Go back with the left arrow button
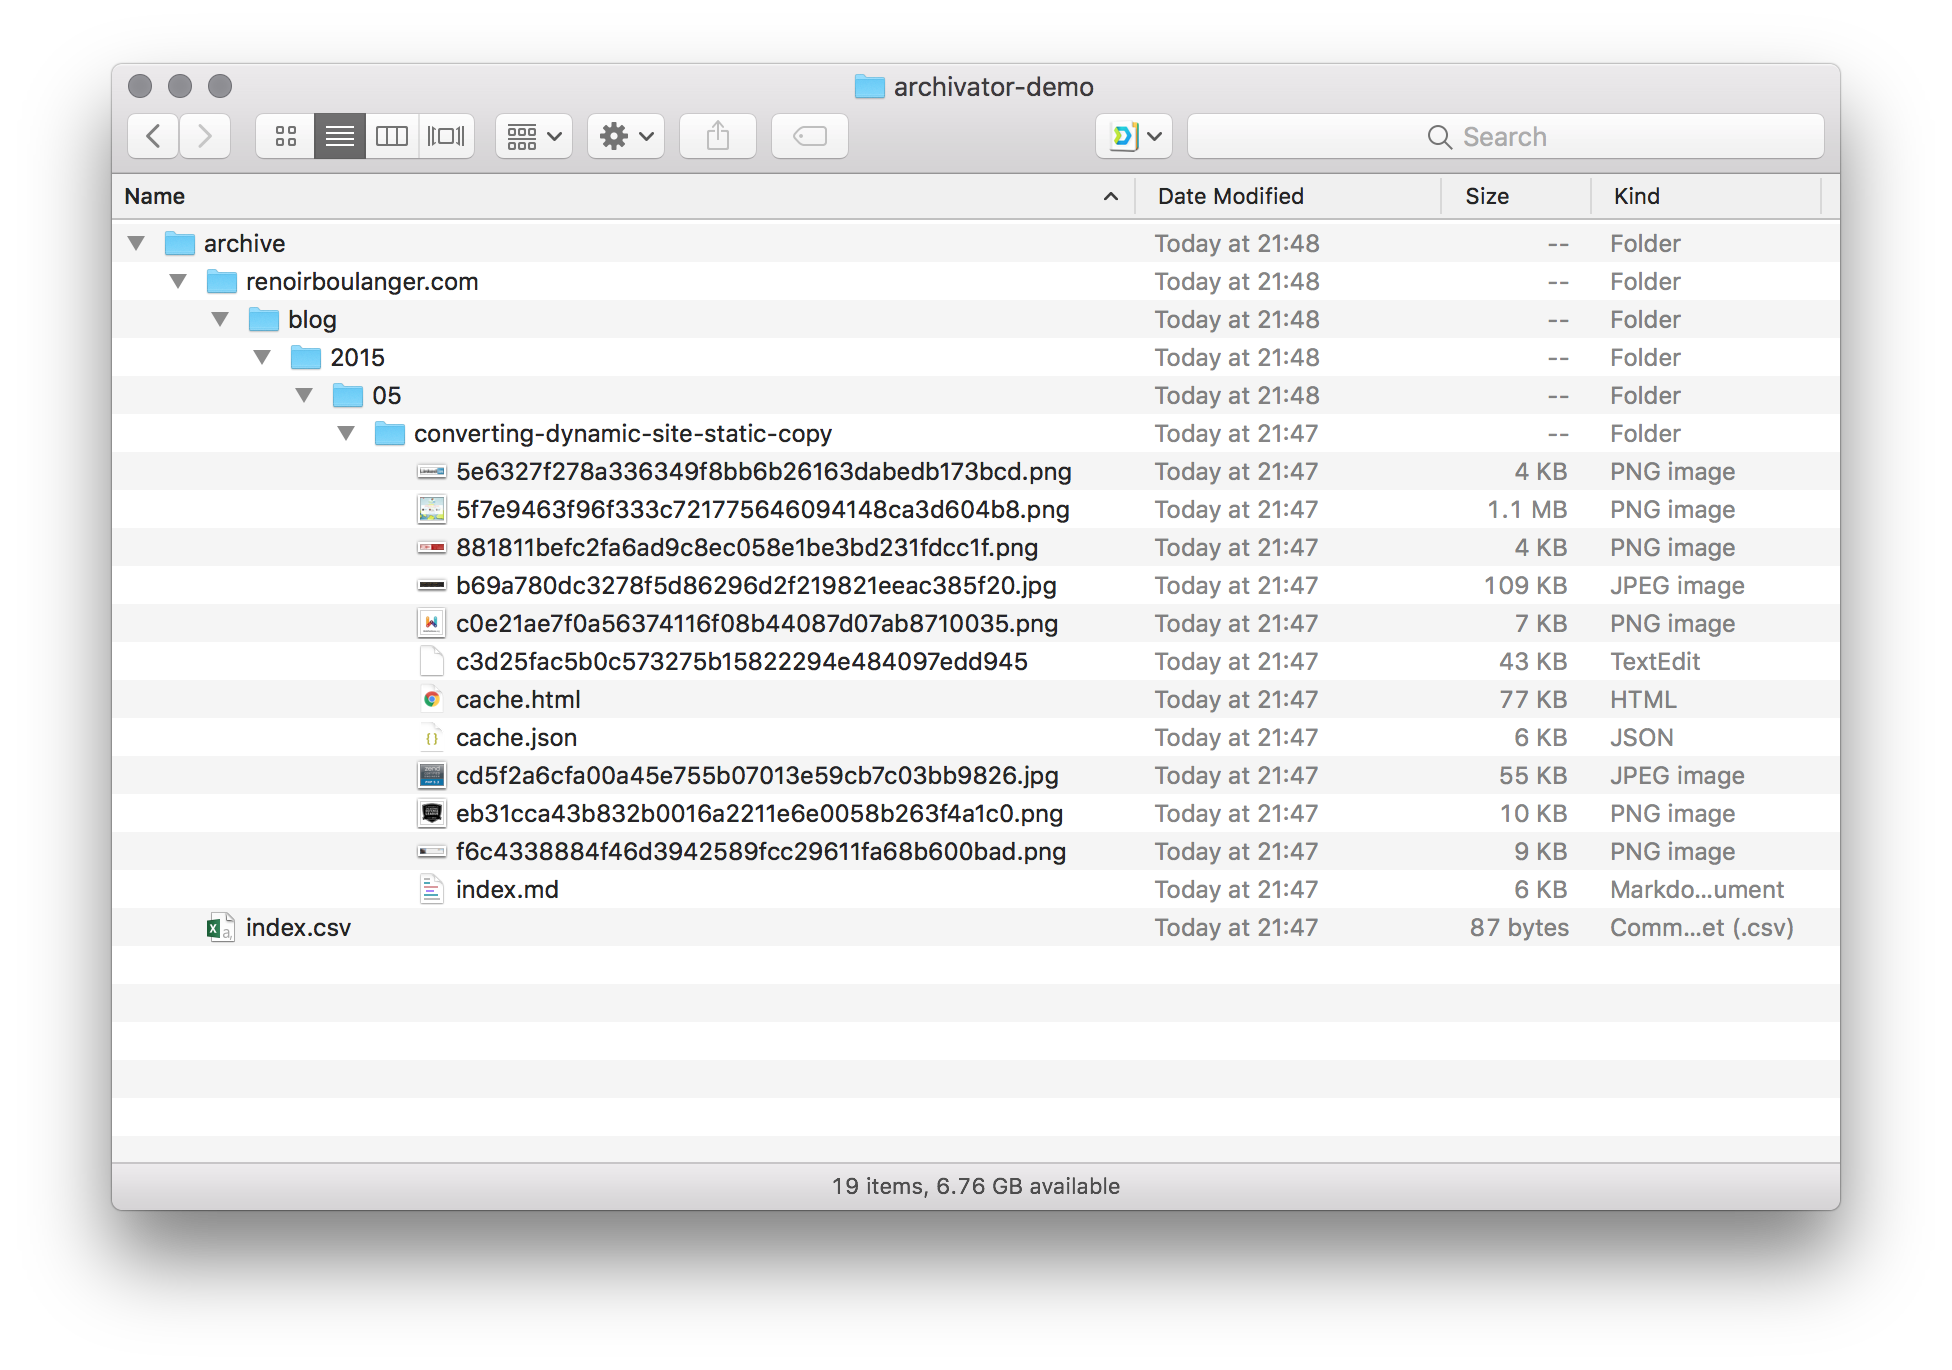 point(153,136)
